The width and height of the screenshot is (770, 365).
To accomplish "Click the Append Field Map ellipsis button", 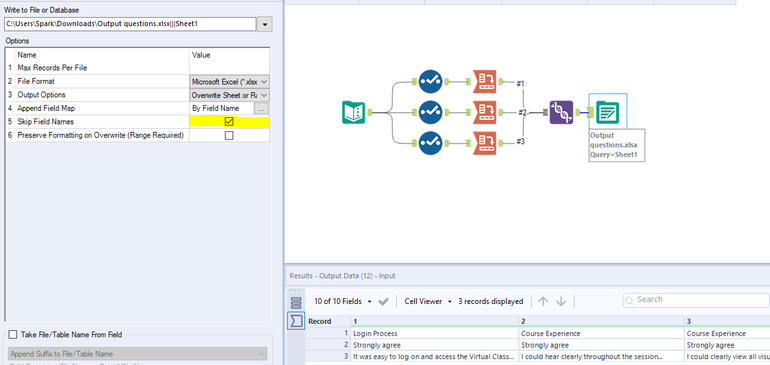I will 261,108.
